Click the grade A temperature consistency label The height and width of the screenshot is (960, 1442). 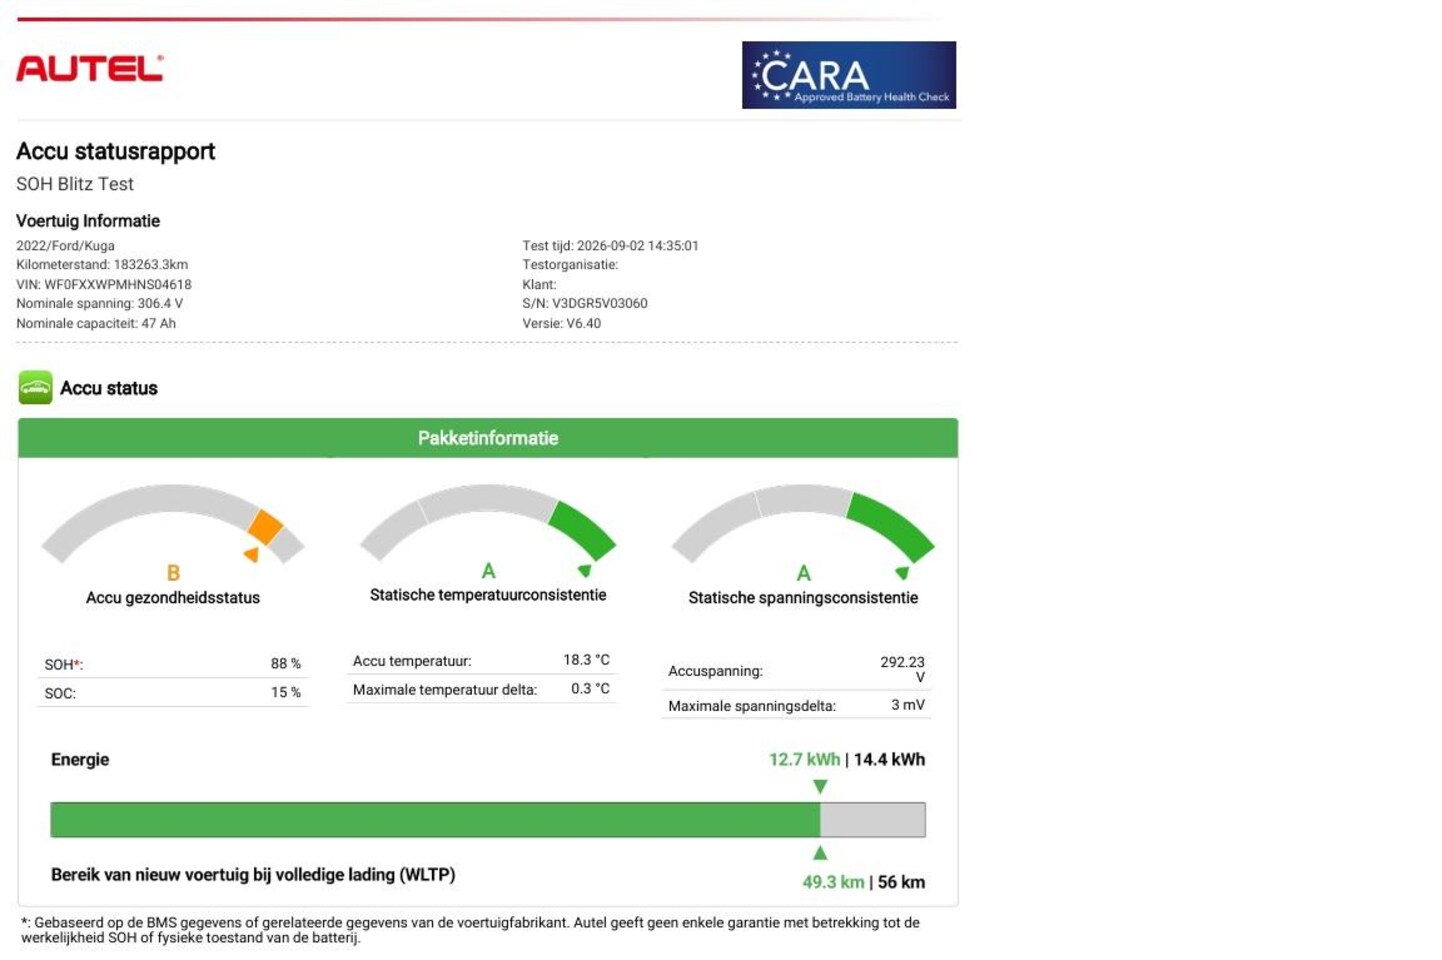488,571
